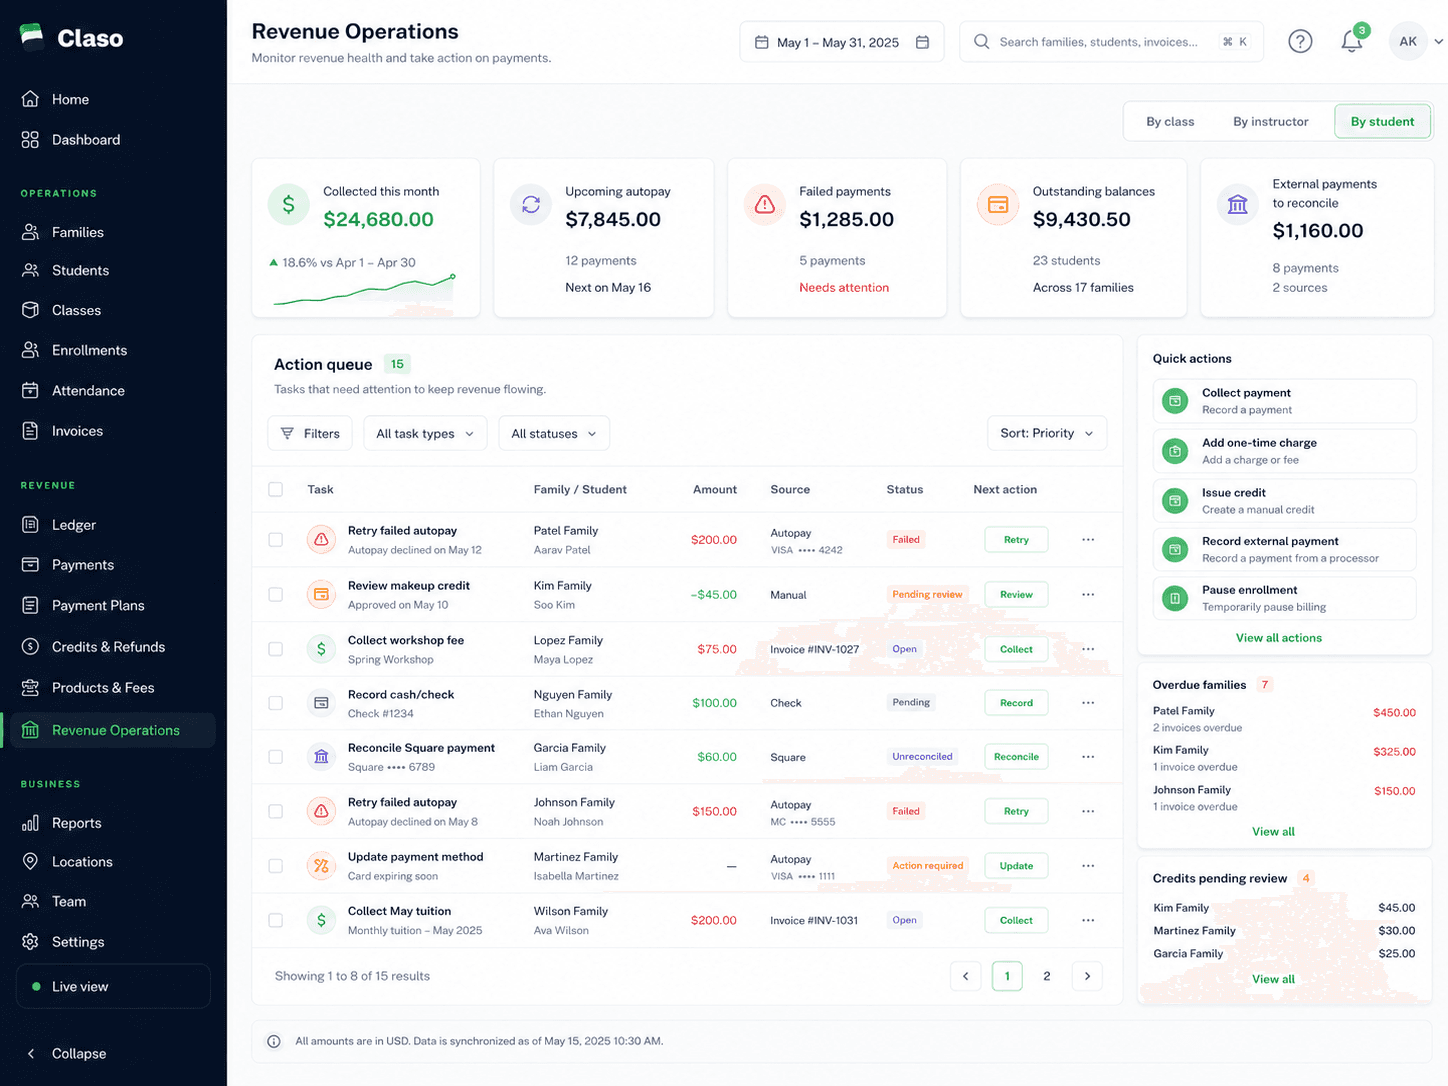Click the dollar icon on Collected card
The image size is (1448, 1086).
(x=288, y=205)
